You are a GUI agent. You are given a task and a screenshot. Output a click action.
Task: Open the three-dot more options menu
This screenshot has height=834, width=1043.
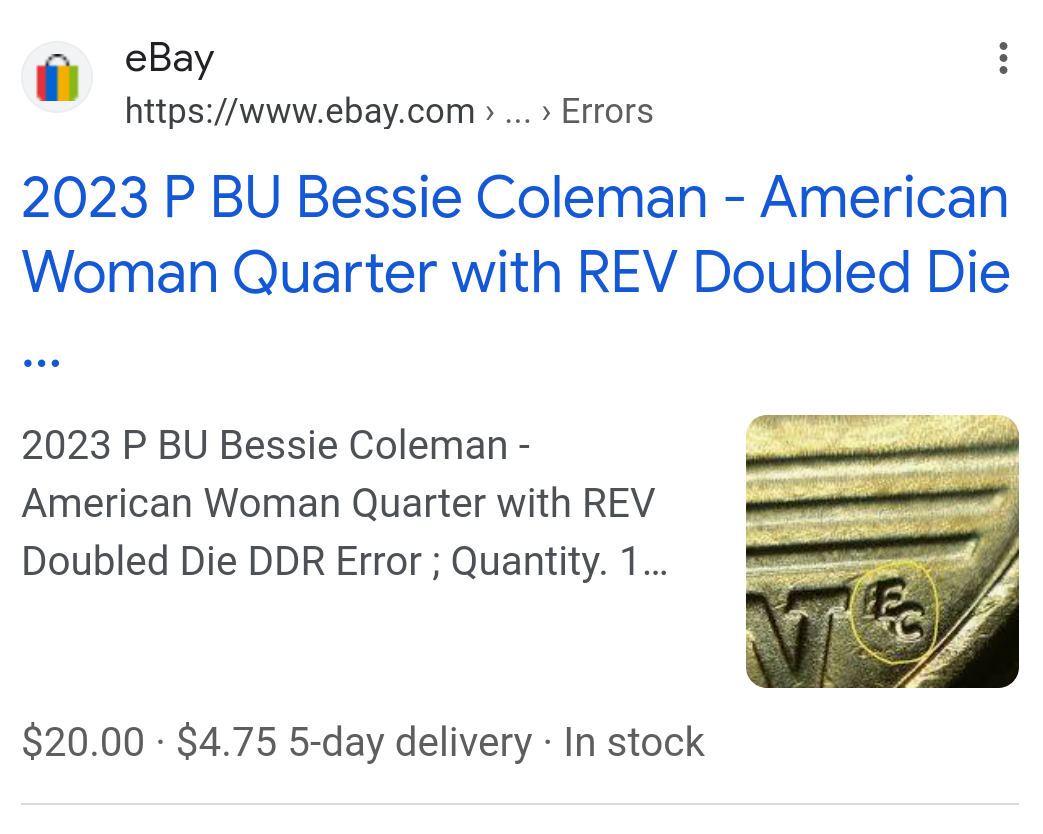1003,59
